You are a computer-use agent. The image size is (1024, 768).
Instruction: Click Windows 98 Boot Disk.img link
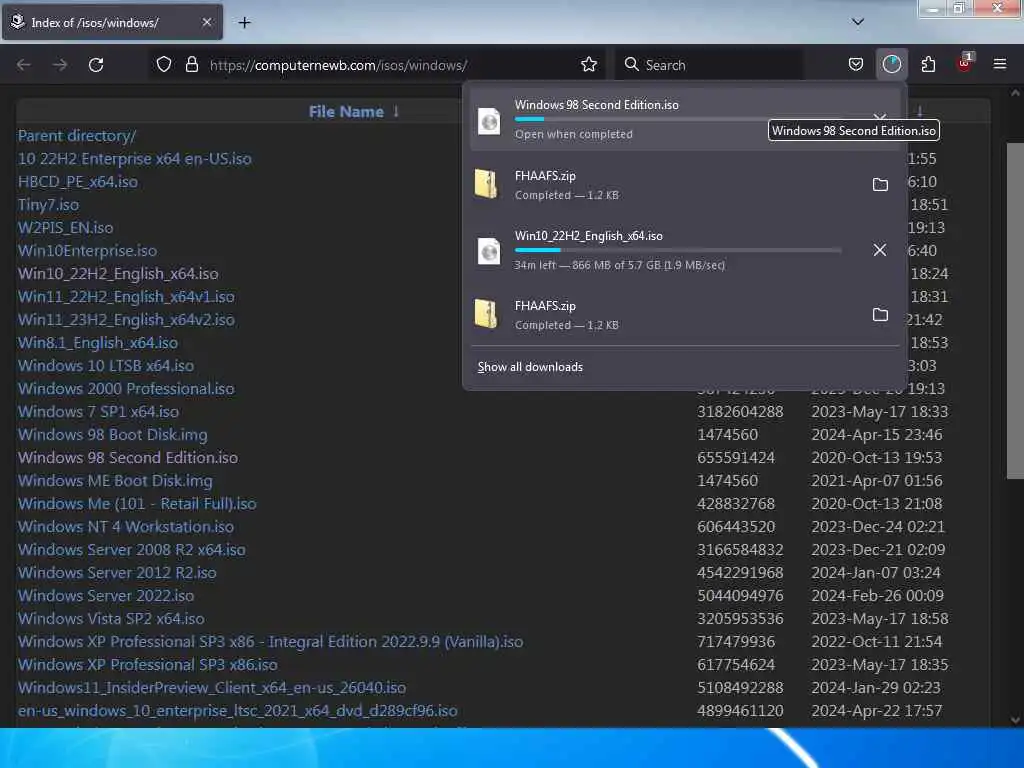click(x=113, y=435)
